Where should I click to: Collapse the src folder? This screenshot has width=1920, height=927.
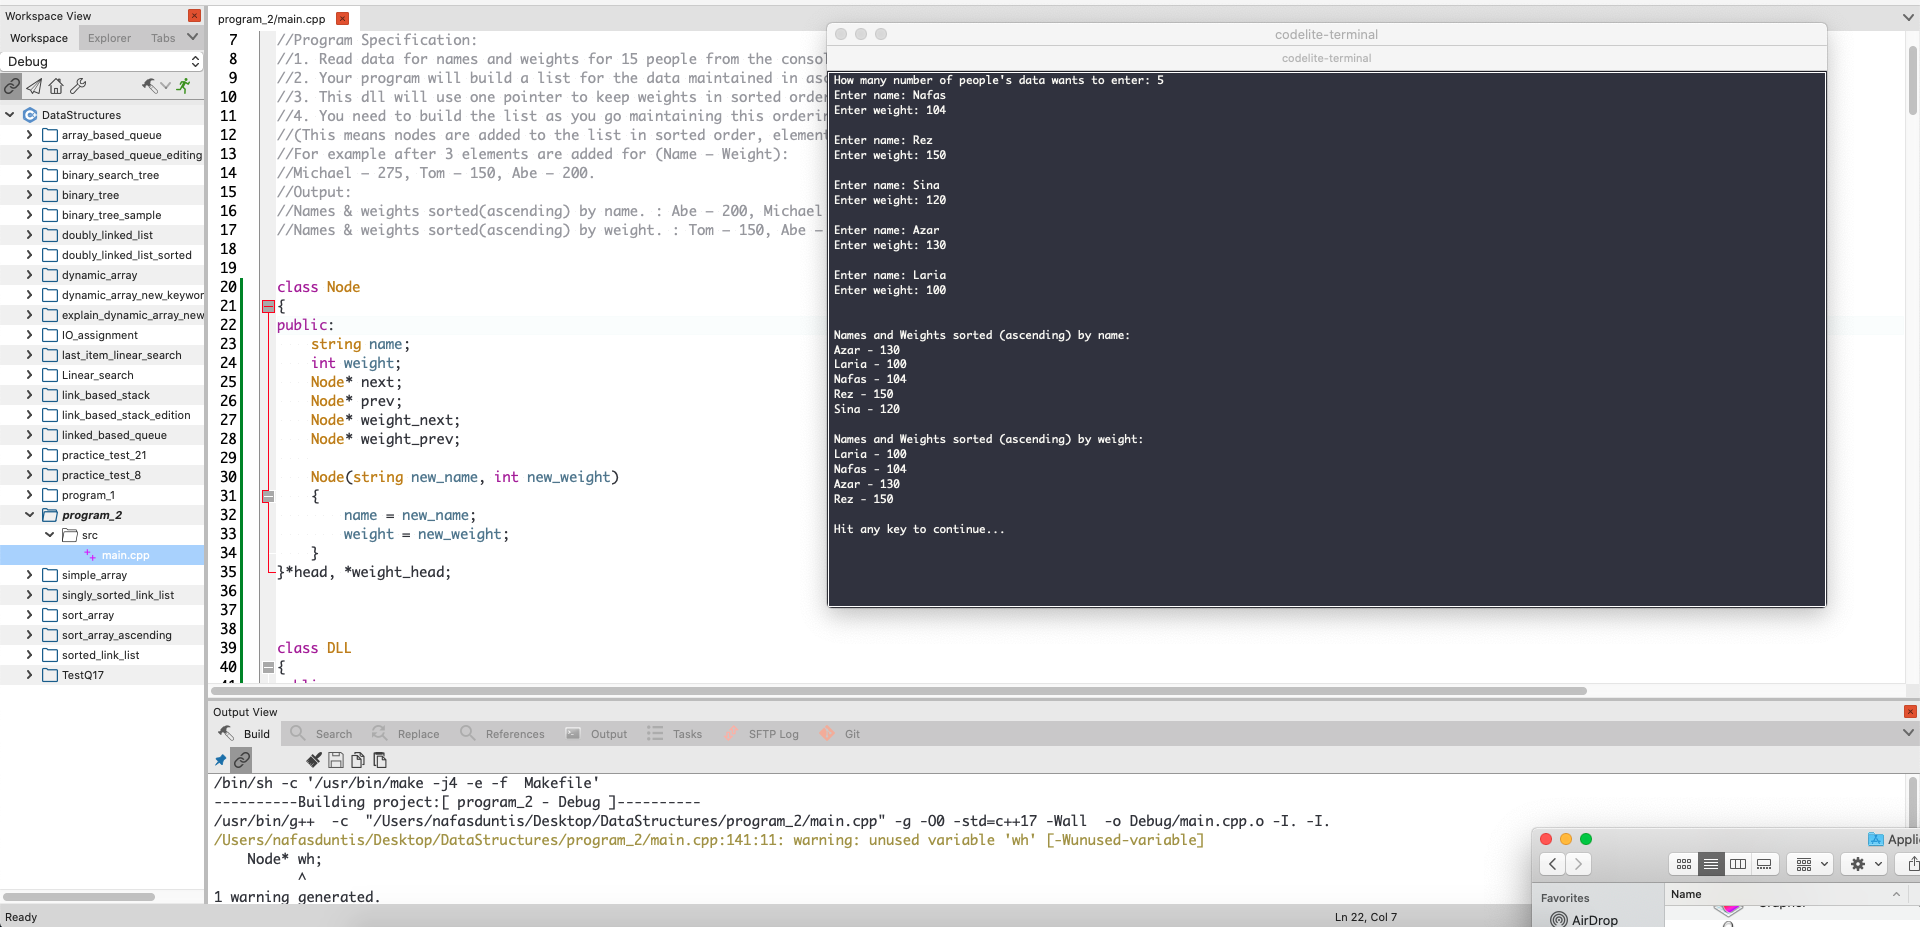(x=49, y=535)
